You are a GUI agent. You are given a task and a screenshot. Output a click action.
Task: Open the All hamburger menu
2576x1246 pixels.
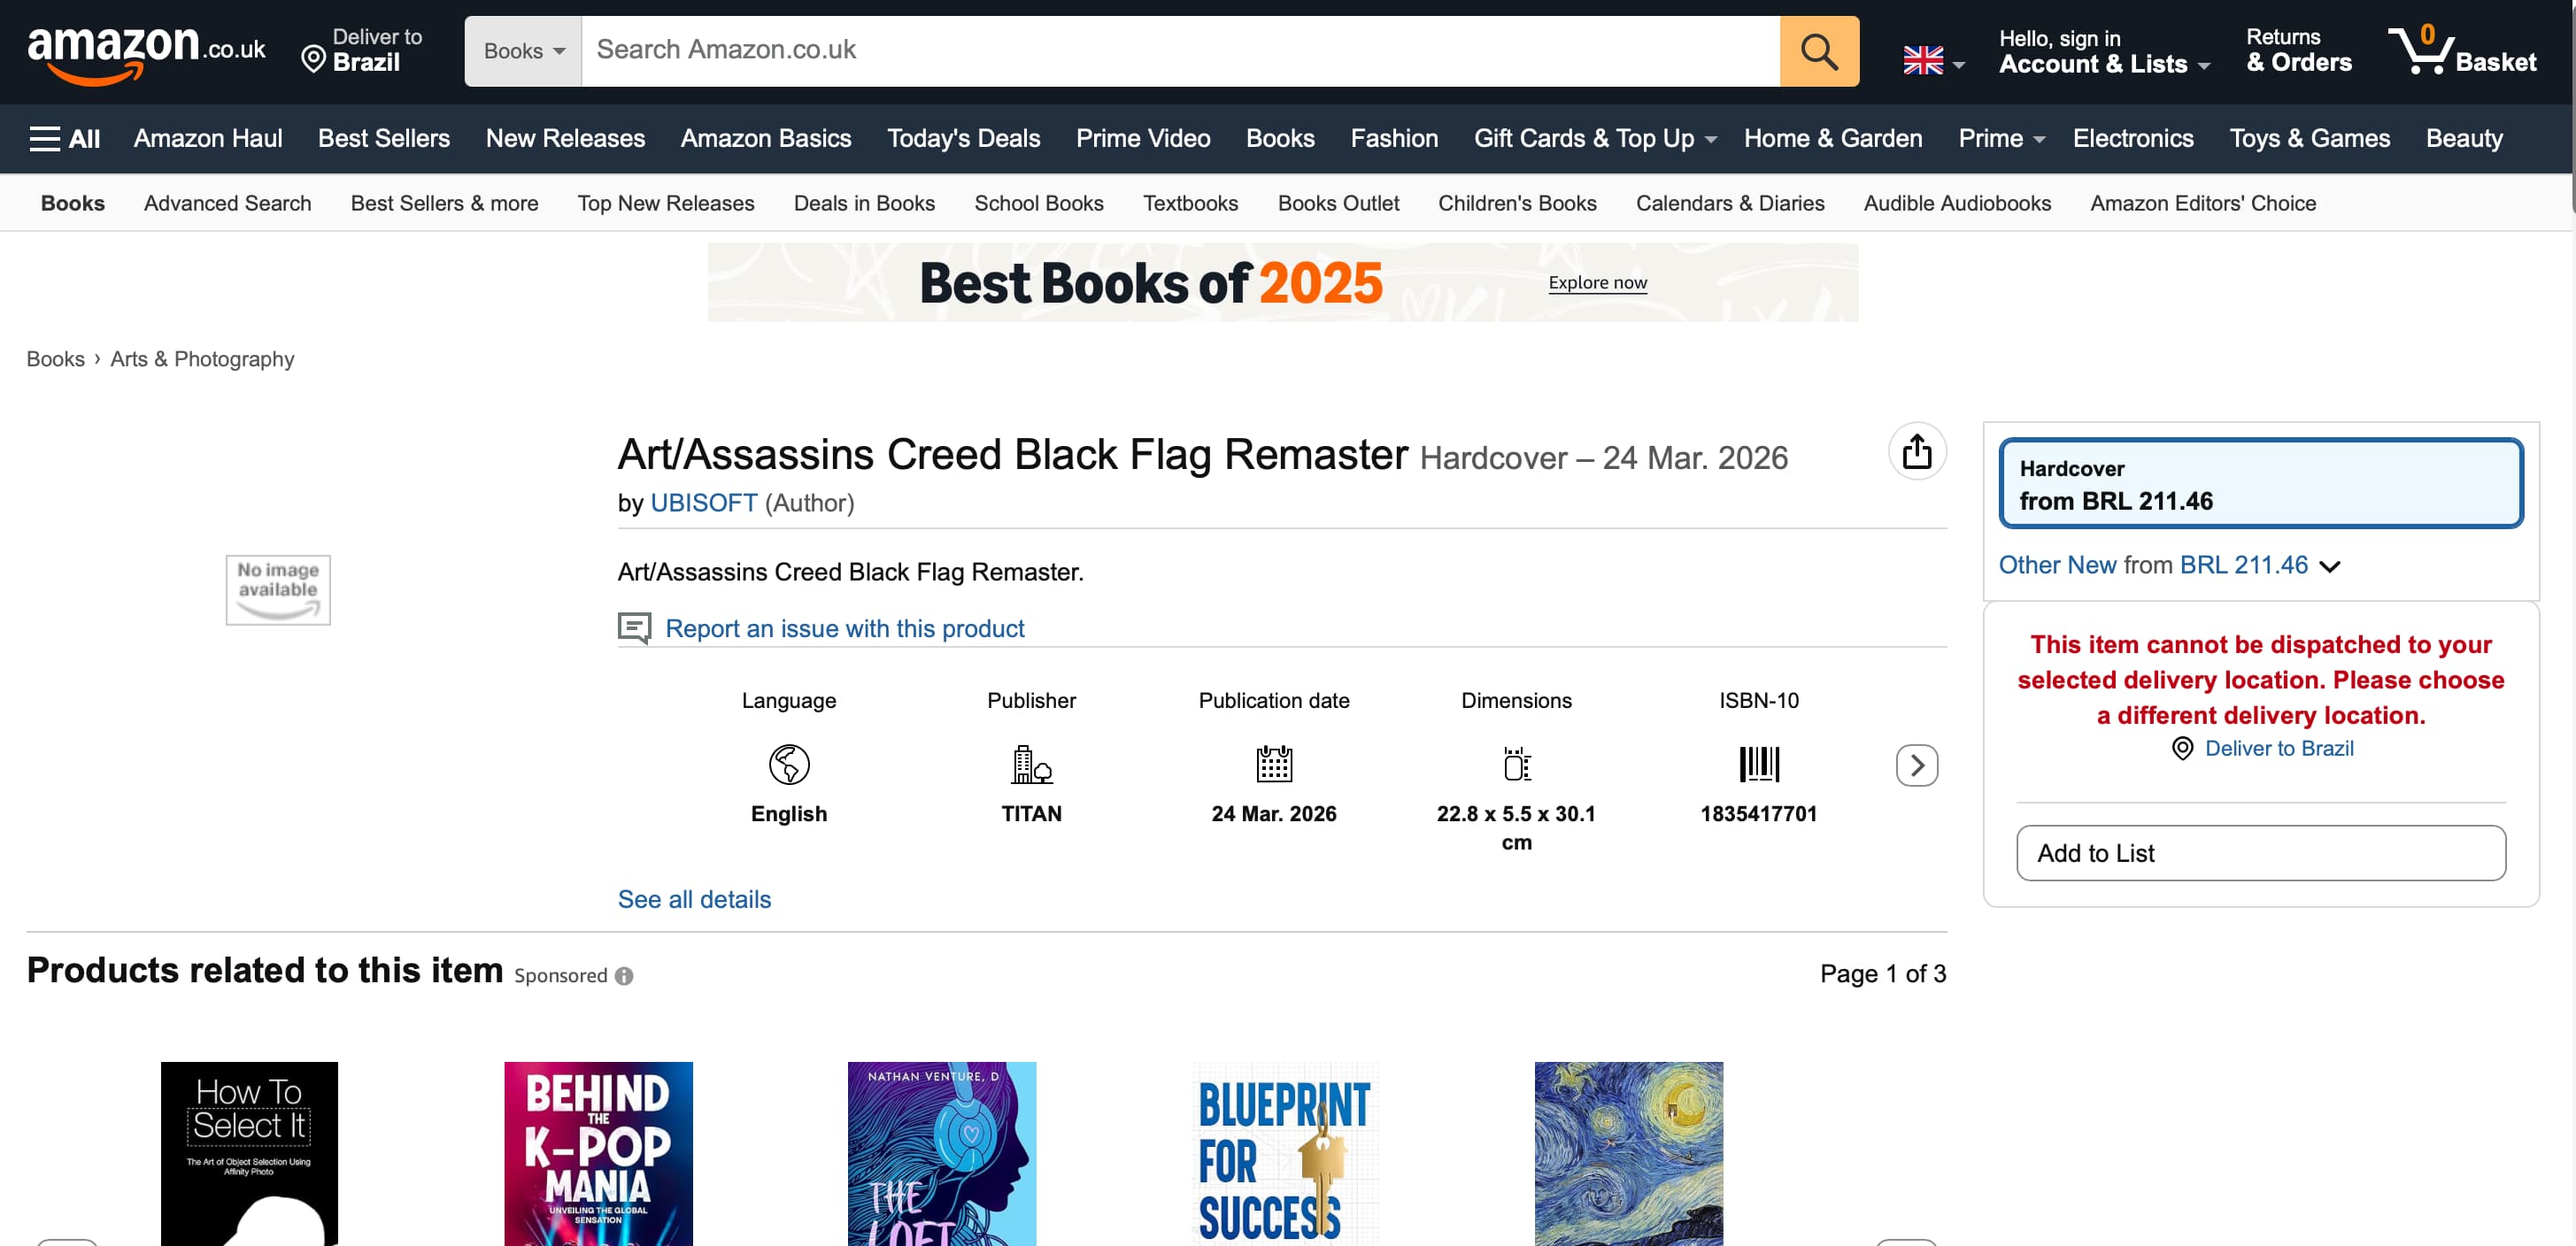65,138
